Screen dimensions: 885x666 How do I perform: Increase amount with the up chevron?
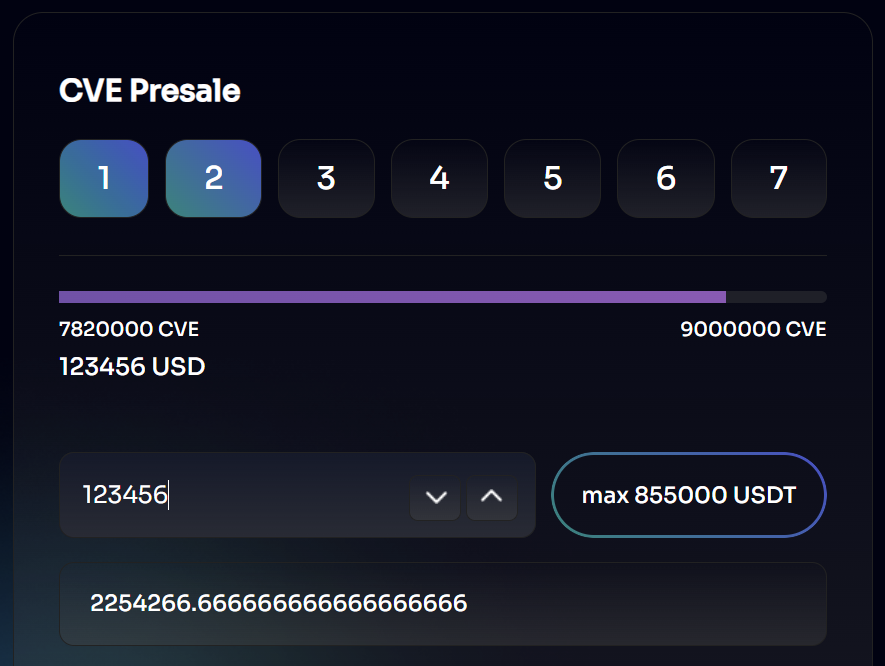491,497
